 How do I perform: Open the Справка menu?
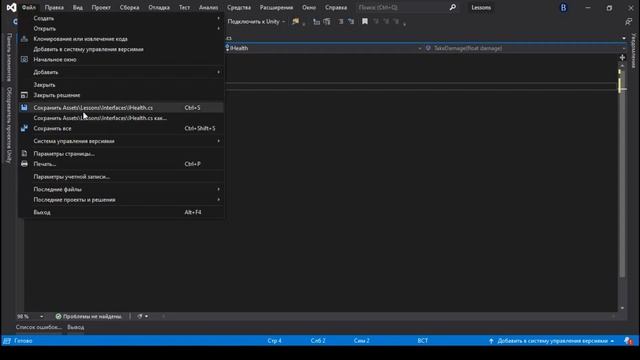(336, 7)
